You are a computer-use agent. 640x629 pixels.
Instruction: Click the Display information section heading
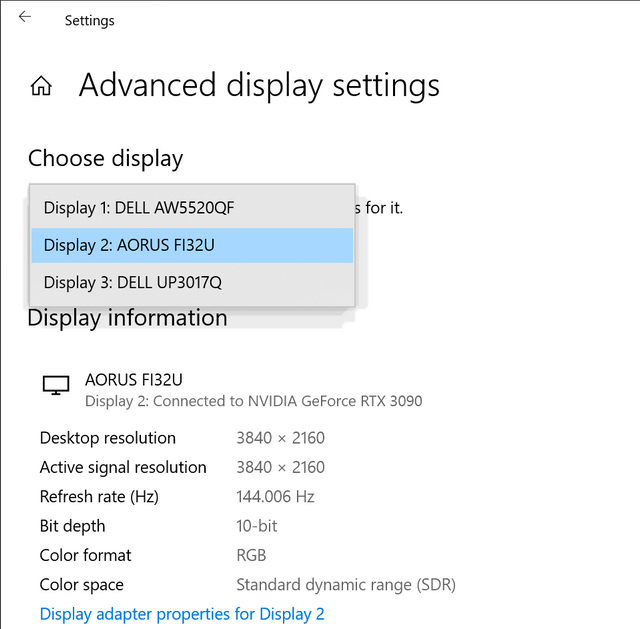(127, 318)
